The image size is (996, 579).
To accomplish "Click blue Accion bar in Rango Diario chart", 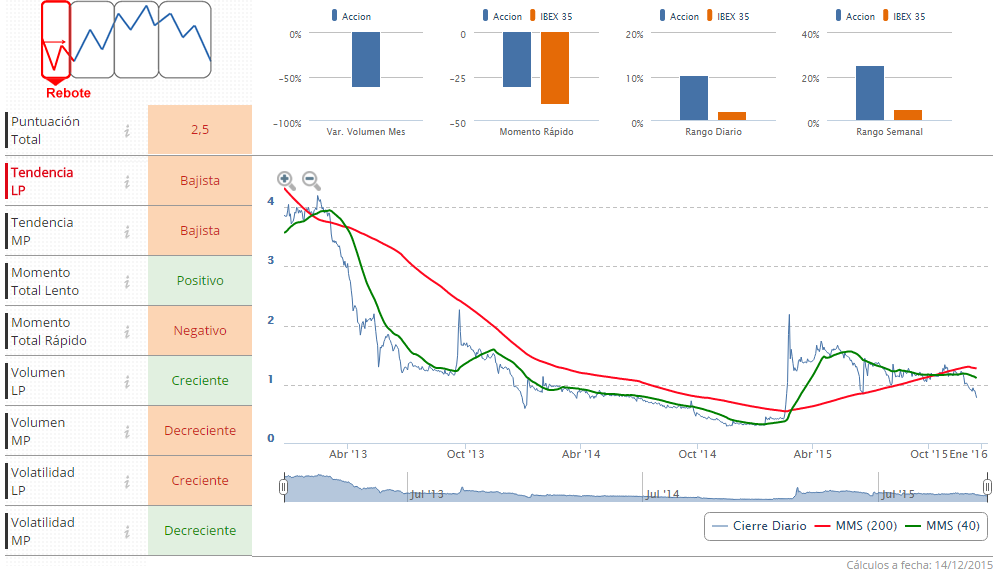I will [694, 98].
